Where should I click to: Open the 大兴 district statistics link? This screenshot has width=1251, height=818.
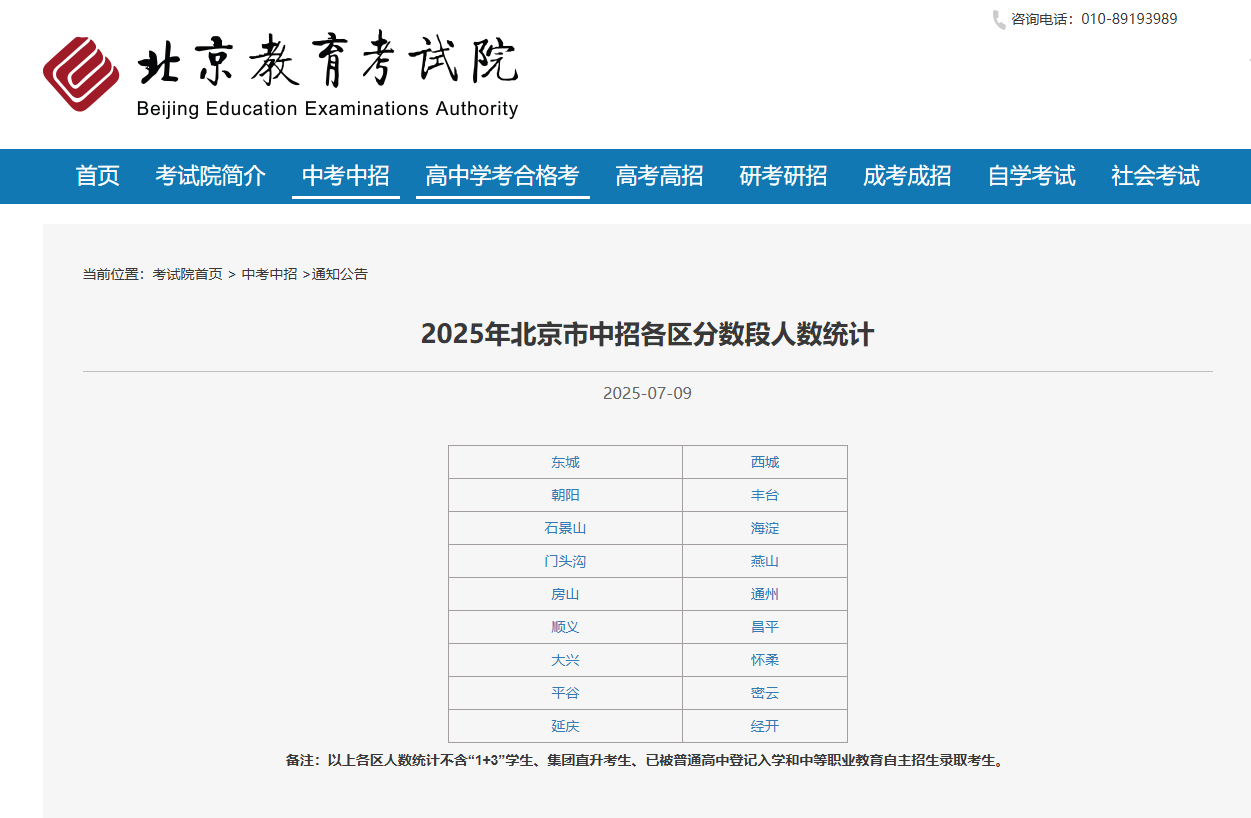[x=565, y=660]
